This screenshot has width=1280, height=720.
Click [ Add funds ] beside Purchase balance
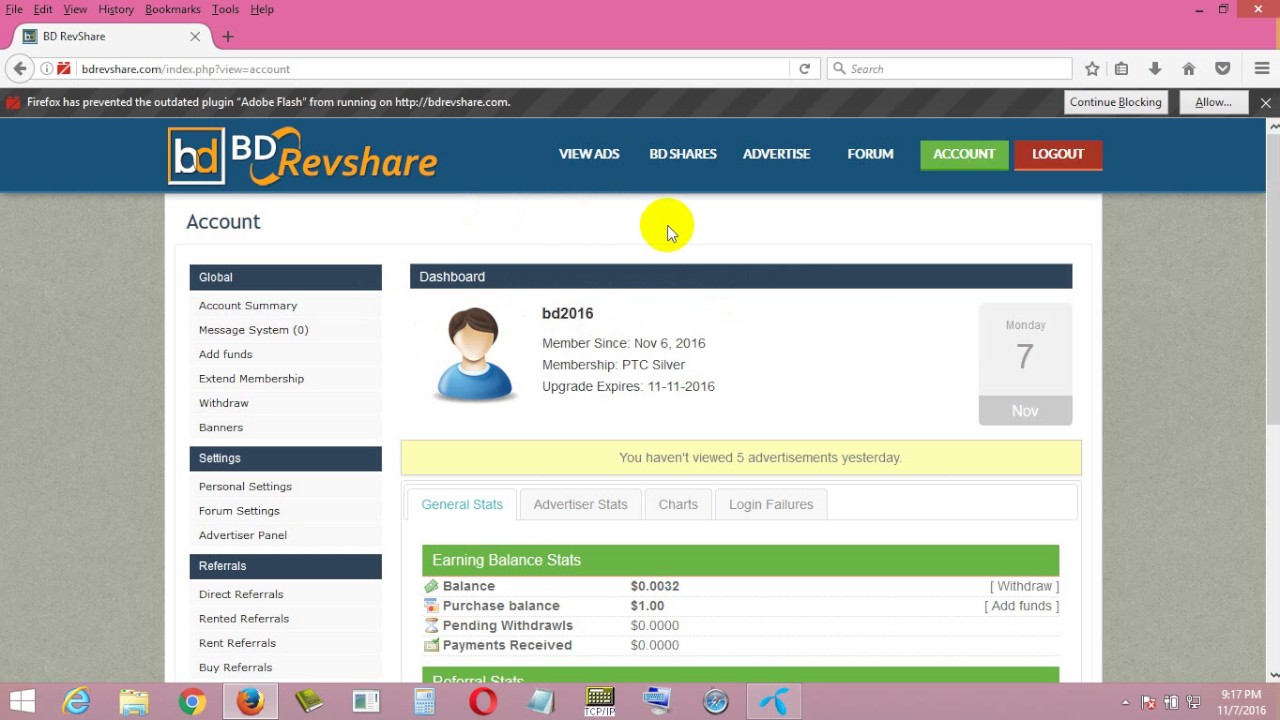click(1021, 606)
